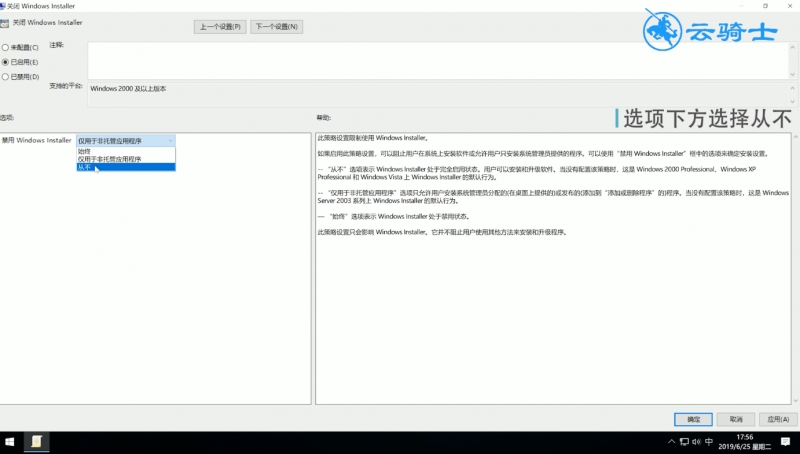
Task: Open the taskbar clock 17:56
Action: (x=745, y=442)
